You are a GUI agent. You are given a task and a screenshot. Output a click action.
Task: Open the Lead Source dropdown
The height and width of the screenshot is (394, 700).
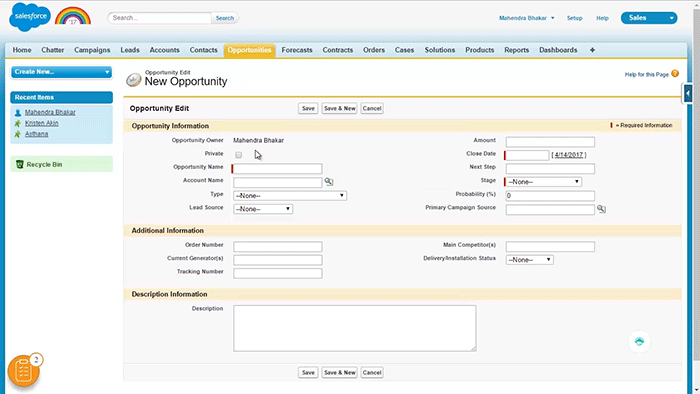[263, 209]
